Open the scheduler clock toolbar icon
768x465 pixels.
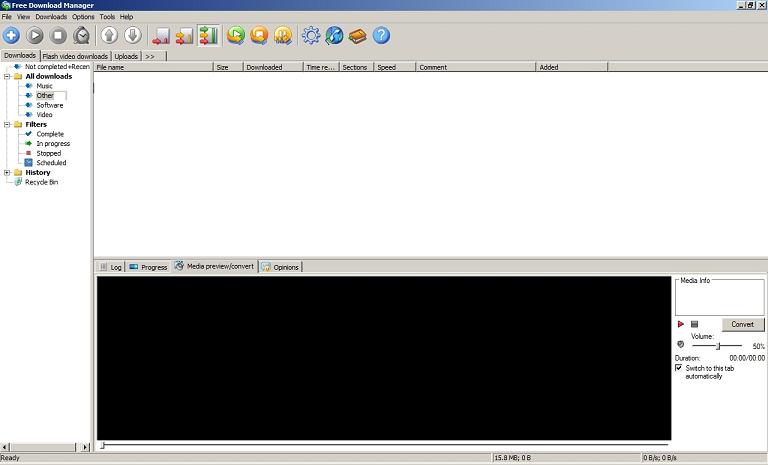tap(82, 36)
